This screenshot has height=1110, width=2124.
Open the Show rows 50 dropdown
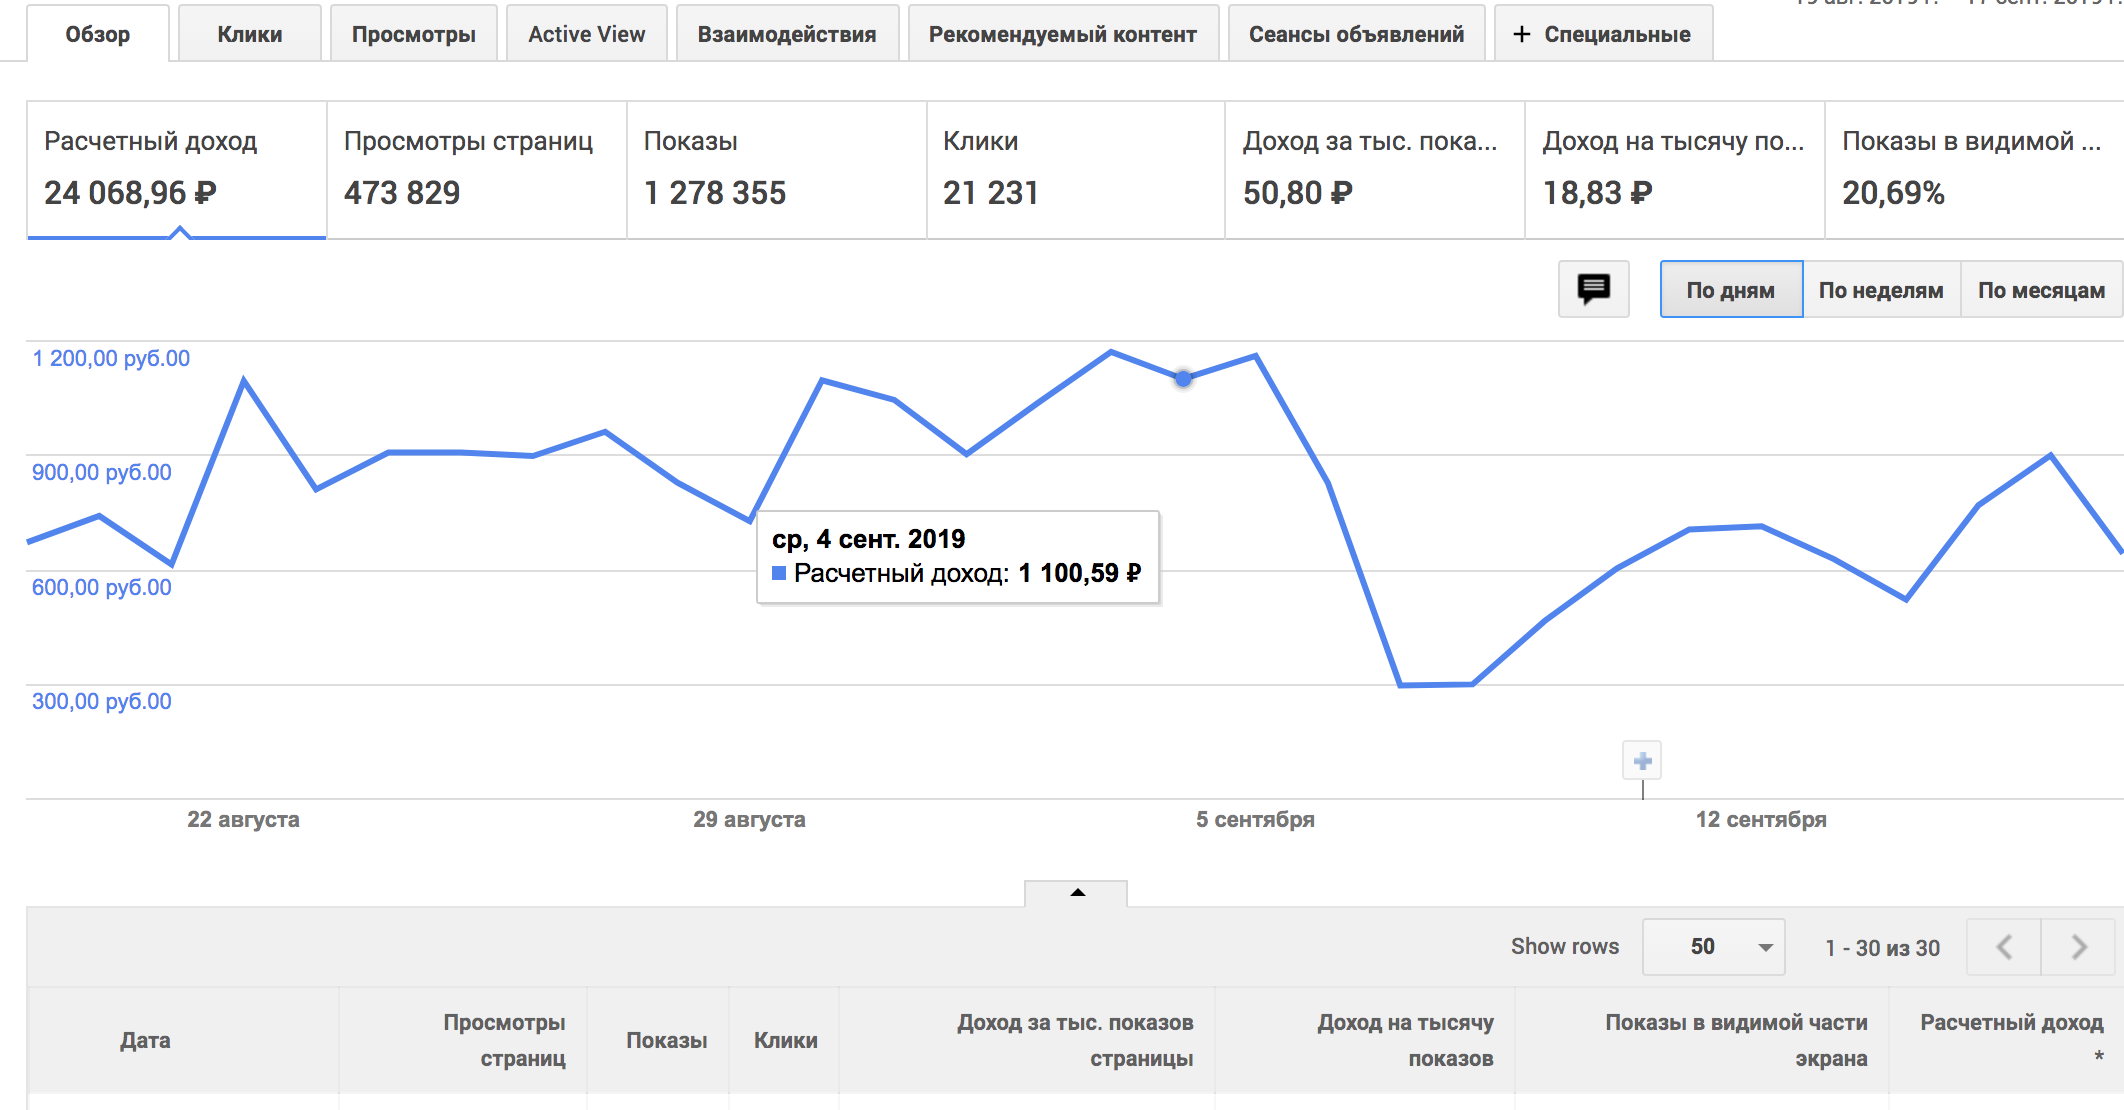click(x=1713, y=947)
